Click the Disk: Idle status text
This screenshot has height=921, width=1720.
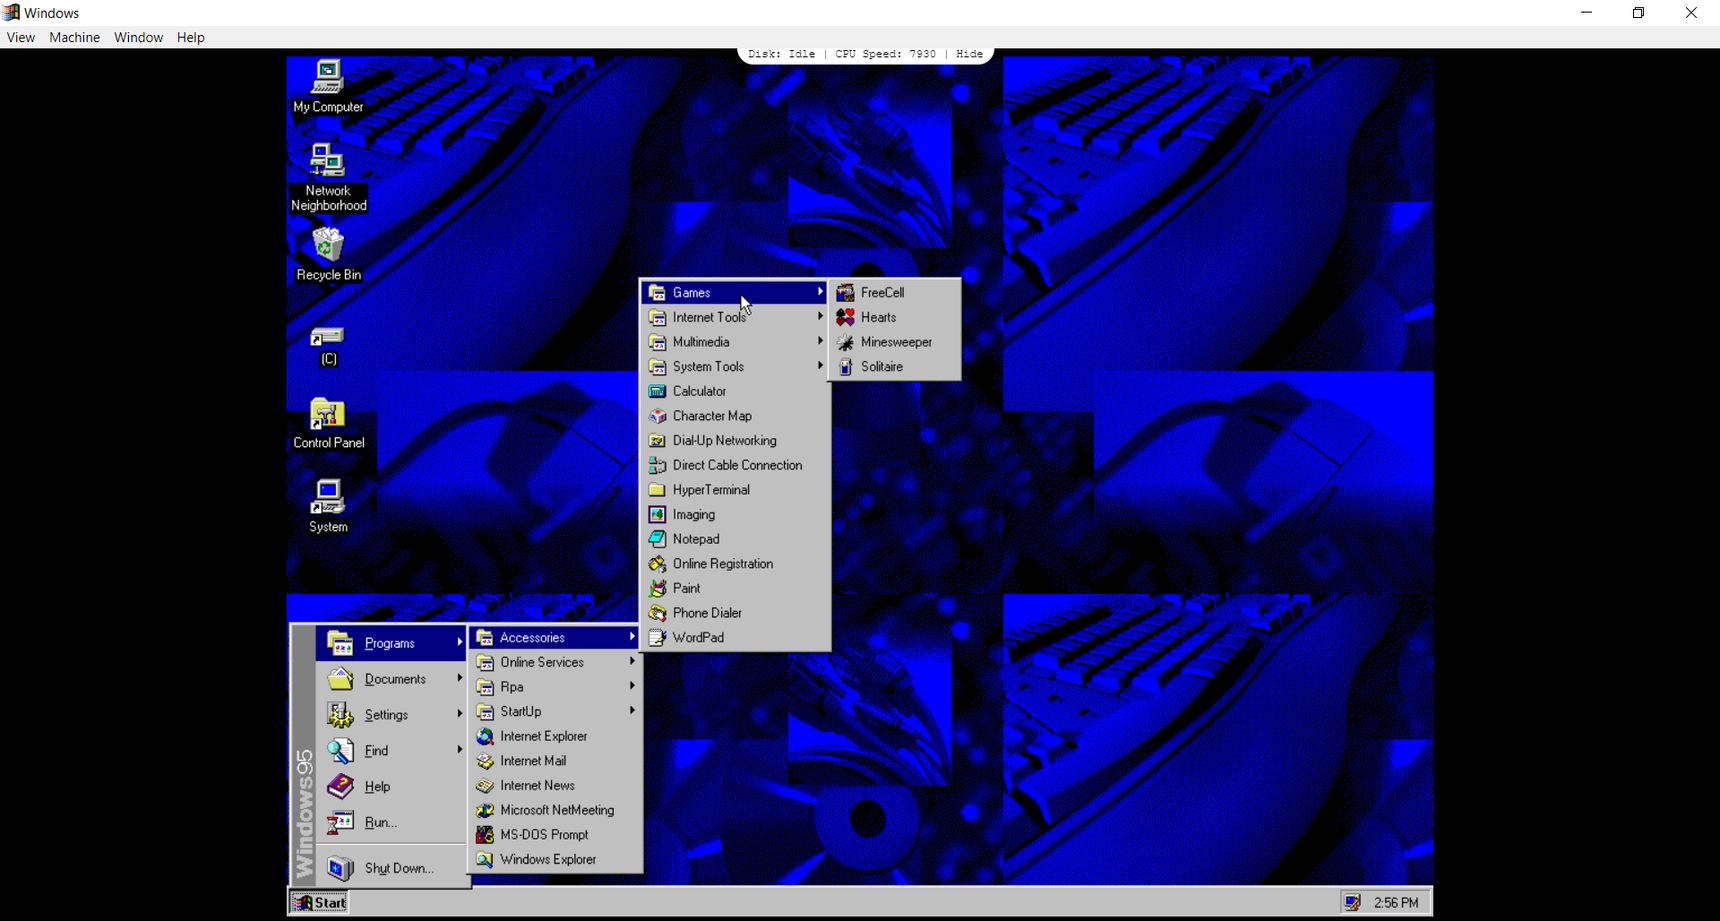(781, 54)
